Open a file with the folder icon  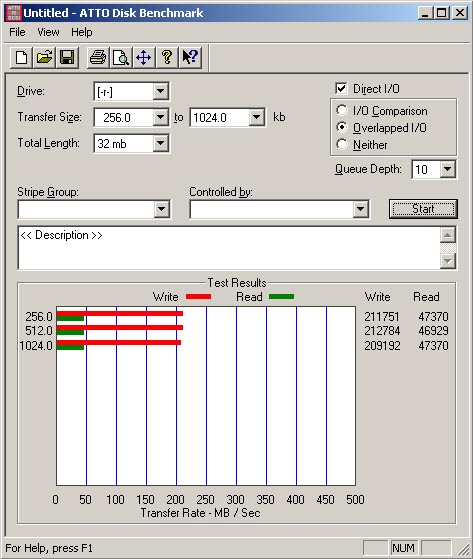tap(44, 57)
